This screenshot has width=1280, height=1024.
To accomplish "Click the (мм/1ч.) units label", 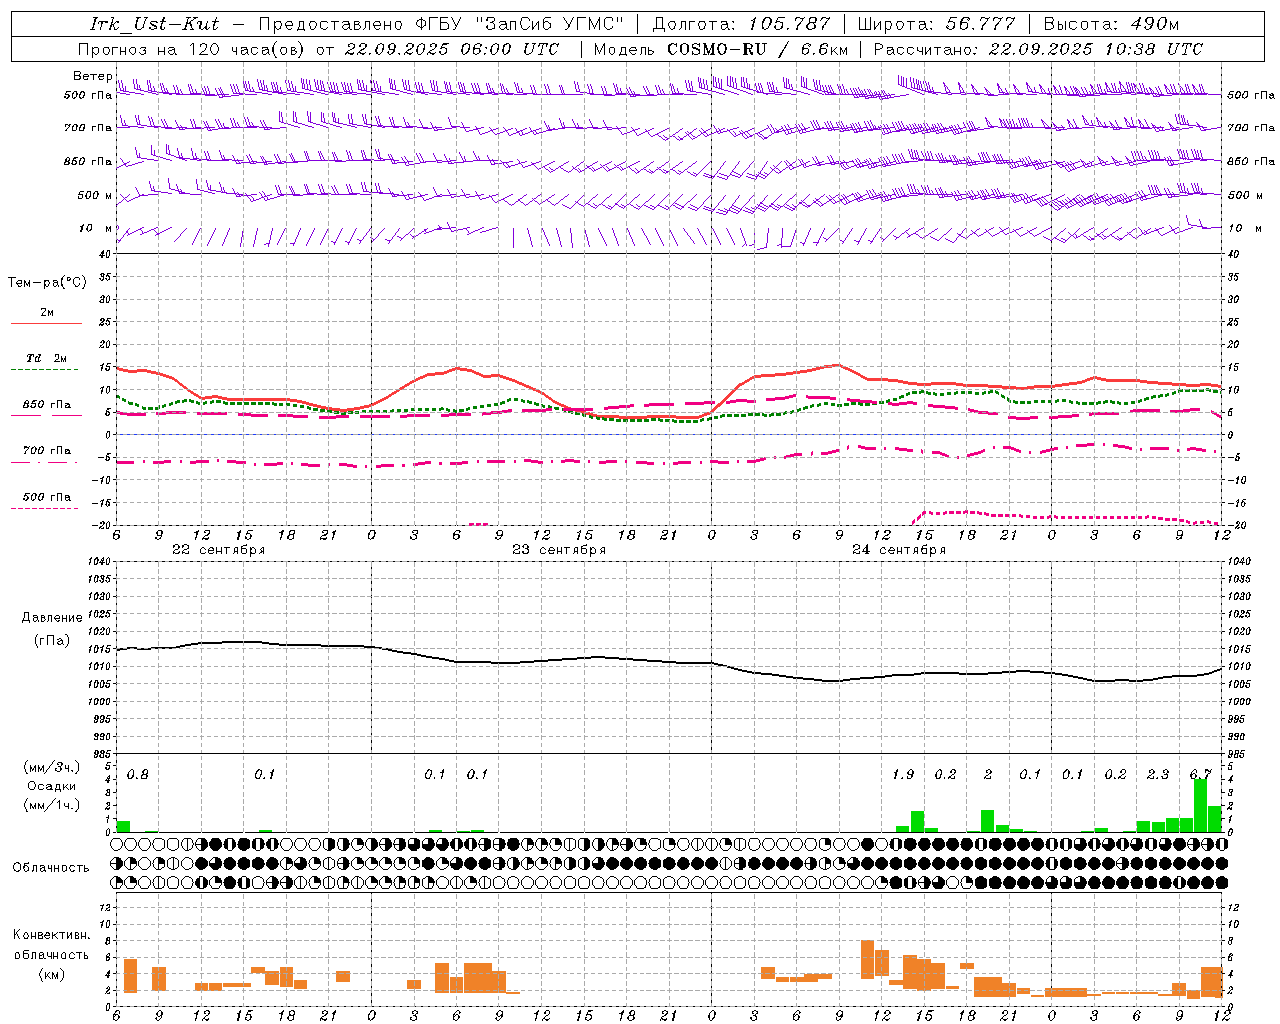I will click(52, 804).
